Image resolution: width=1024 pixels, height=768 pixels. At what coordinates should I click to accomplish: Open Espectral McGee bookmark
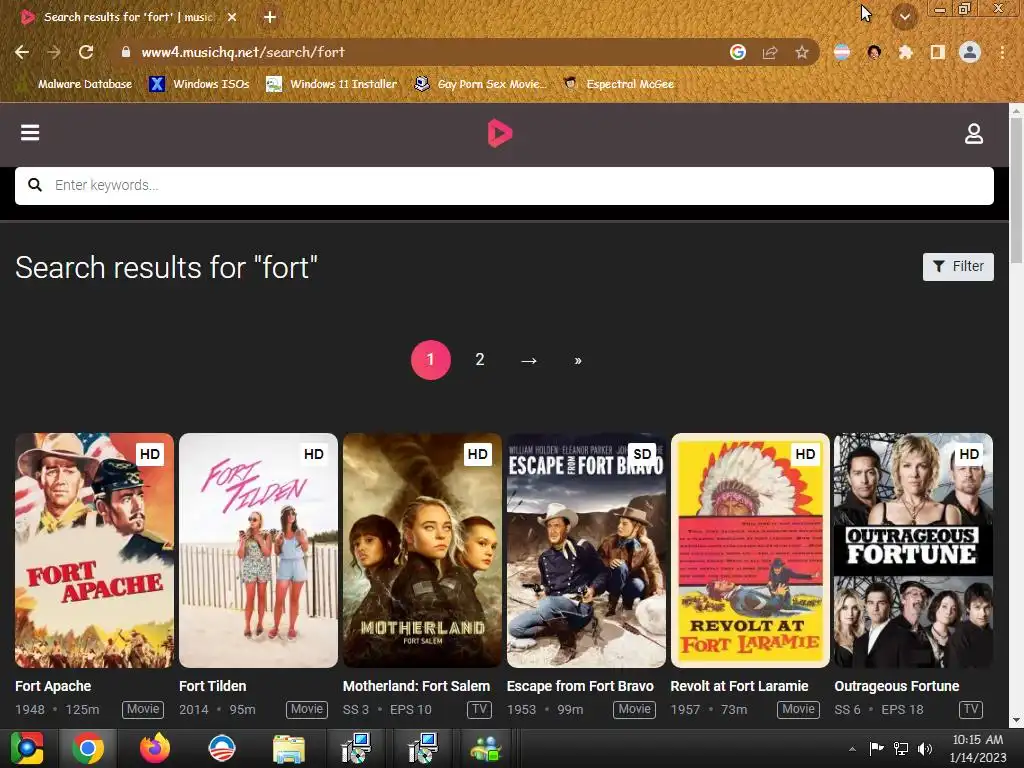pyautogui.click(x=618, y=84)
